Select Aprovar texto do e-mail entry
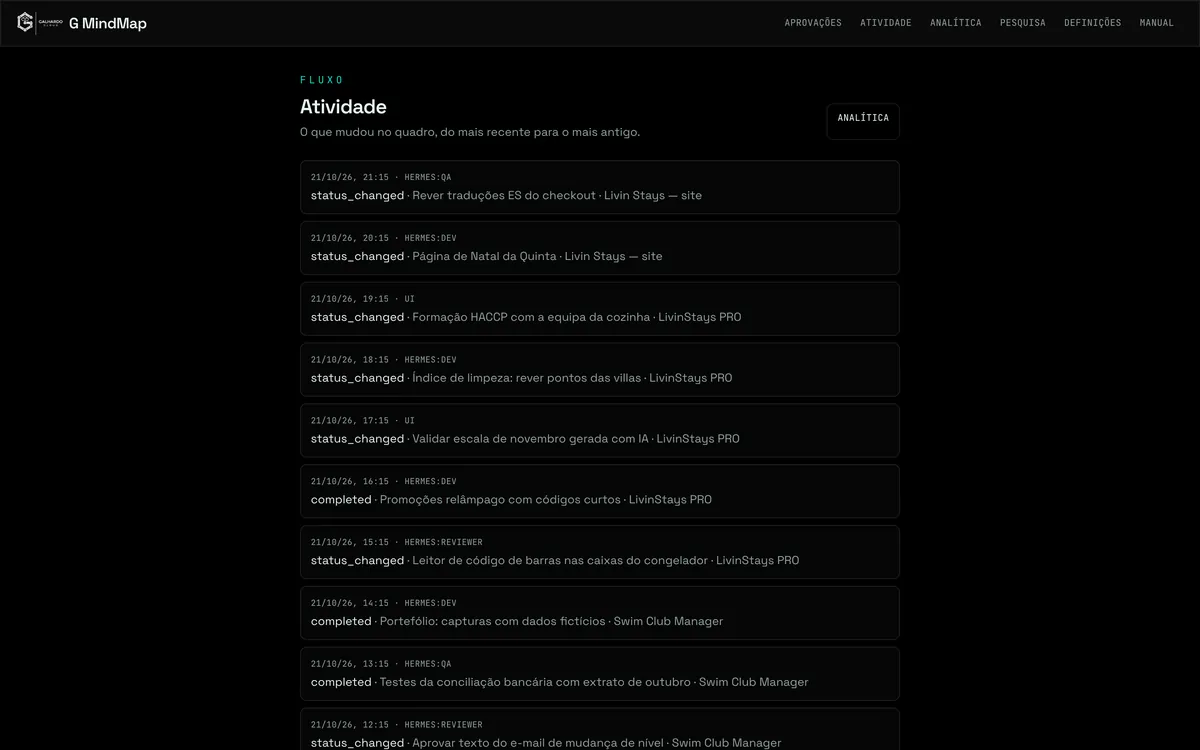 pos(600,730)
